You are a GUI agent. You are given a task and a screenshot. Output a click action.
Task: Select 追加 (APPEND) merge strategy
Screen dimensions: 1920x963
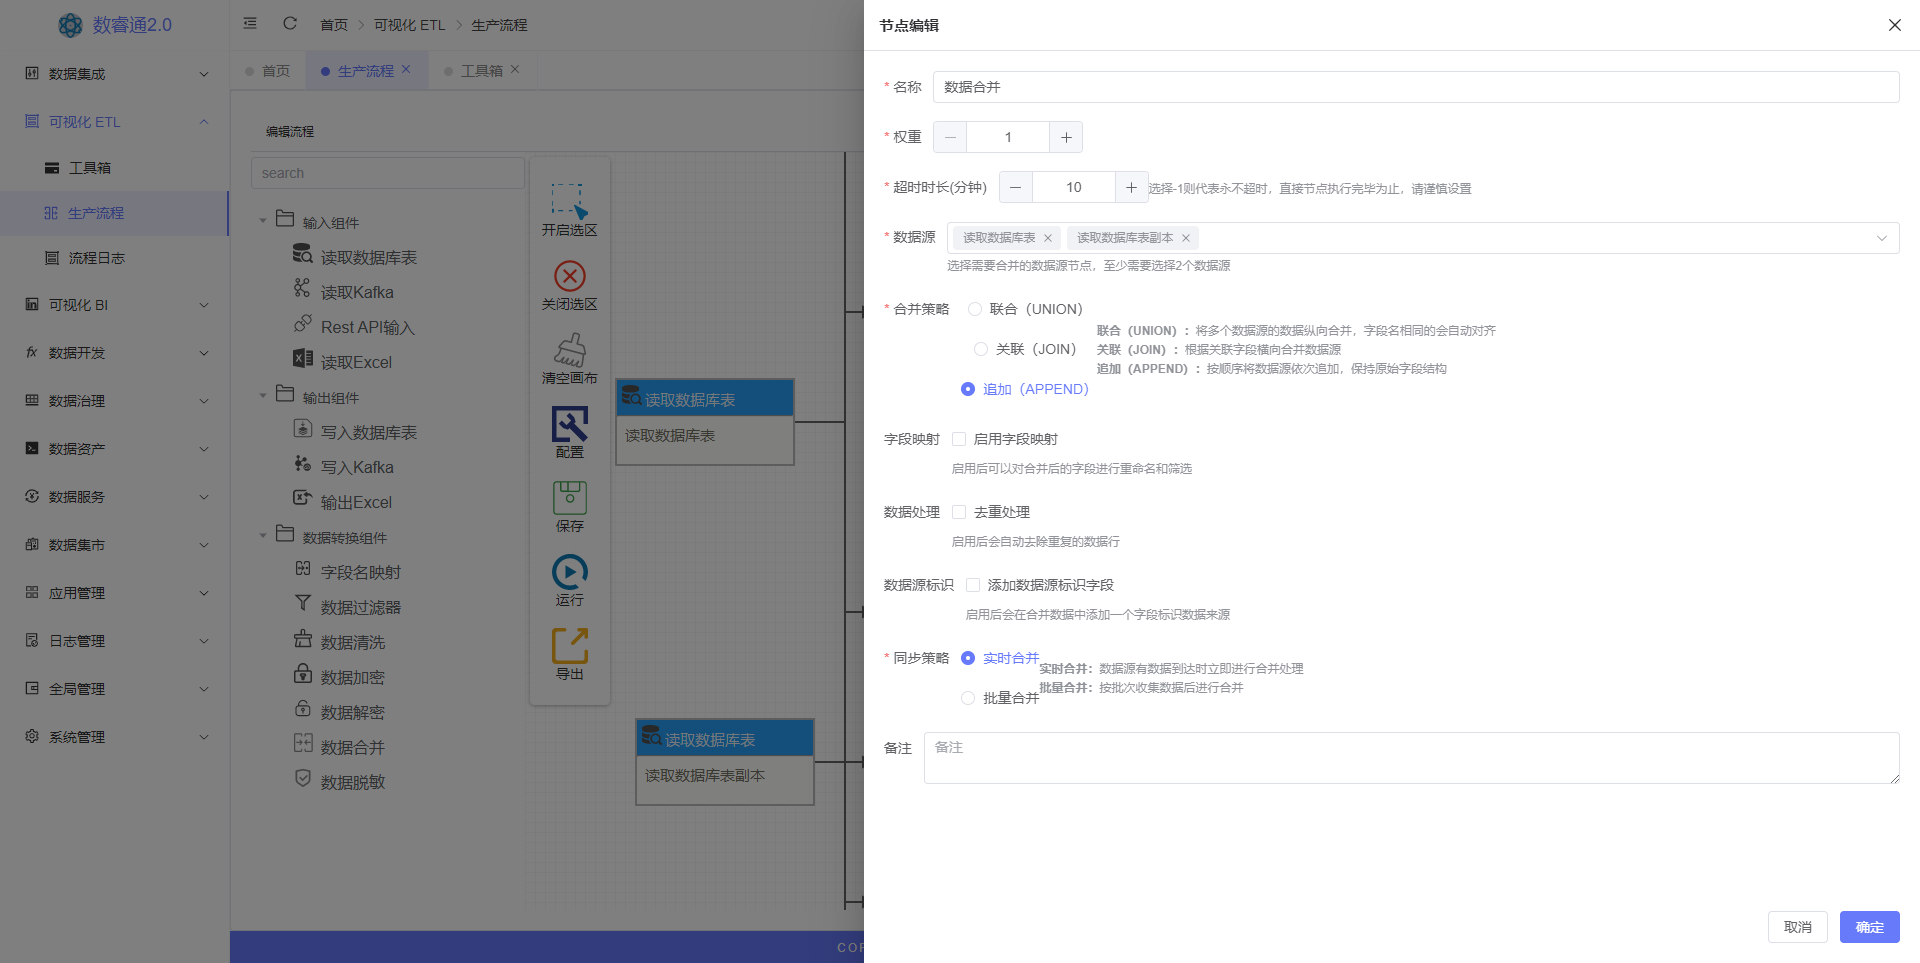967,389
